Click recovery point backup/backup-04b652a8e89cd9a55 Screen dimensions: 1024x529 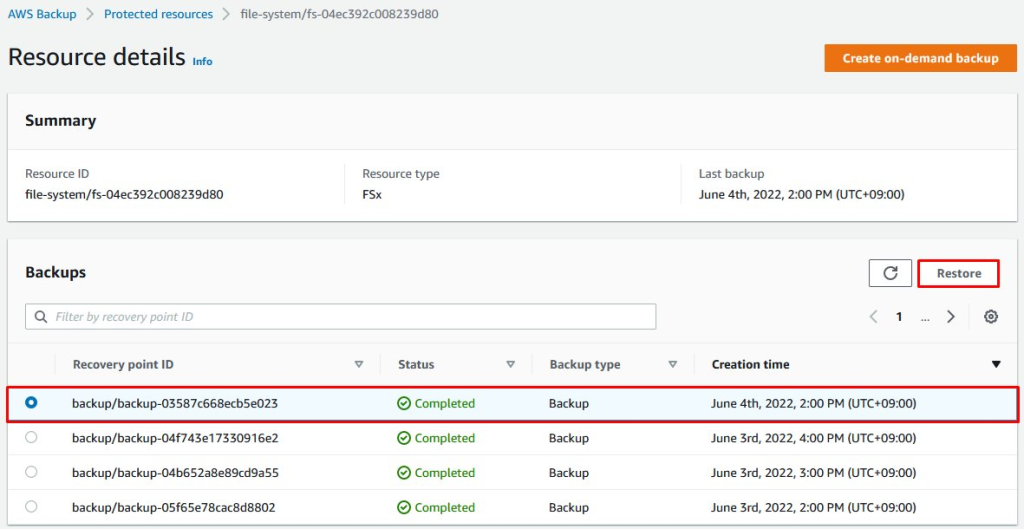click(x=176, y=473)
